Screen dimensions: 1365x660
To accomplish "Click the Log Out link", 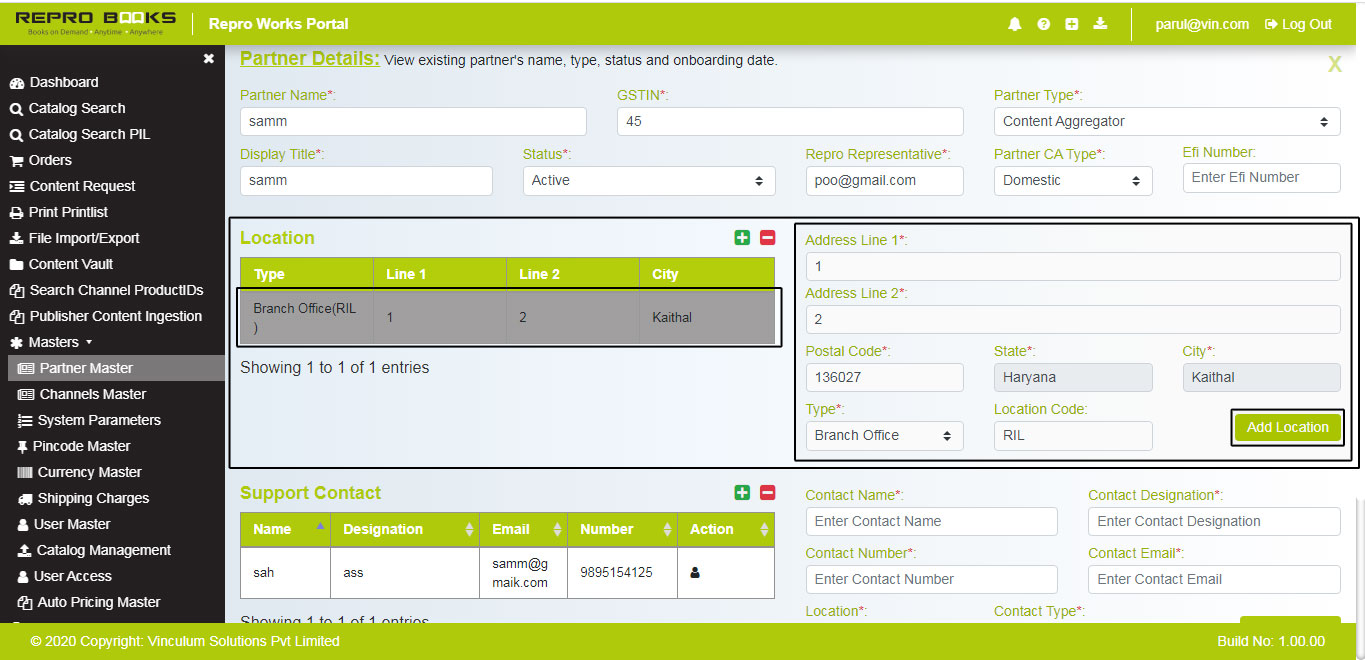I will (x=1298, y=24).
